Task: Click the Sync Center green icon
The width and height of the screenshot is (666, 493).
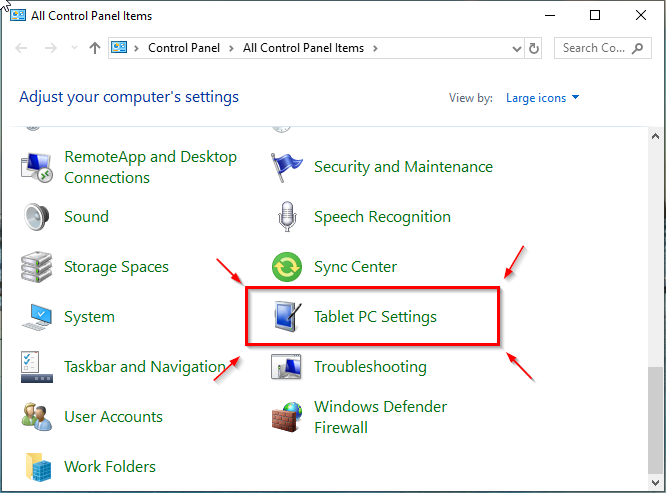Action: 287,267
